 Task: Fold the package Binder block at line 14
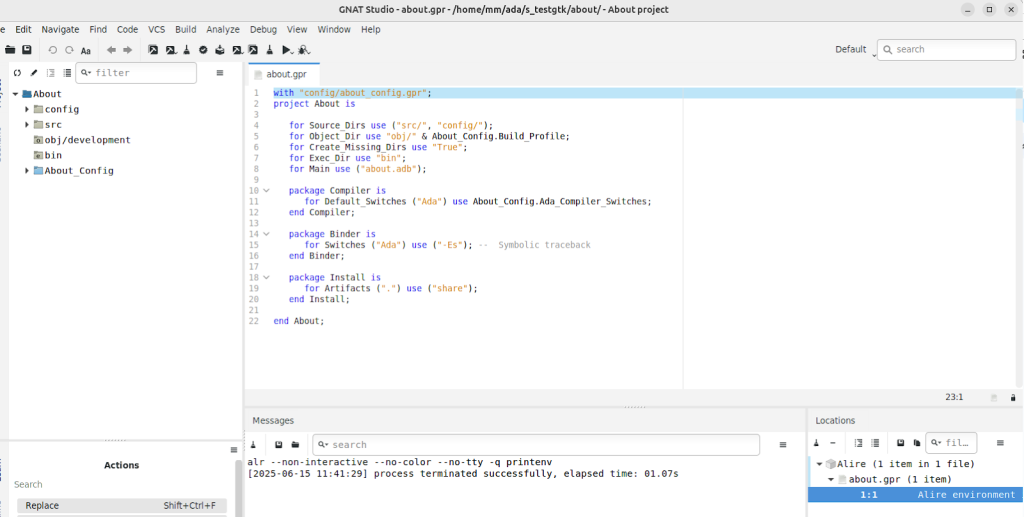coord(266,234)
